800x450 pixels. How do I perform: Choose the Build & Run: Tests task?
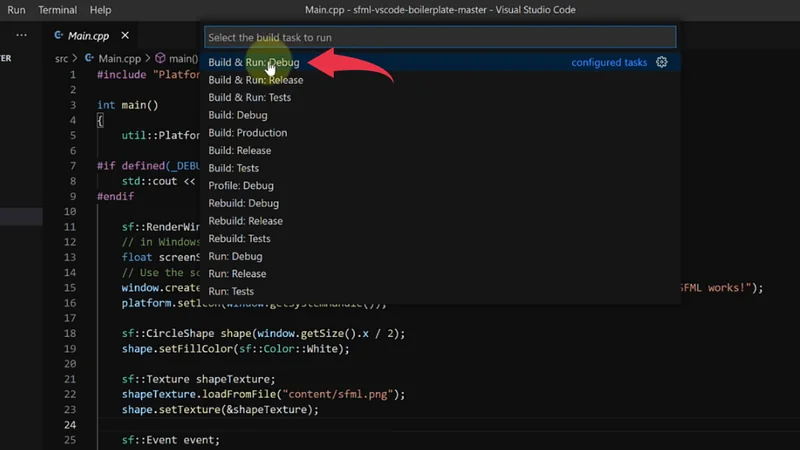coord(249,98)
